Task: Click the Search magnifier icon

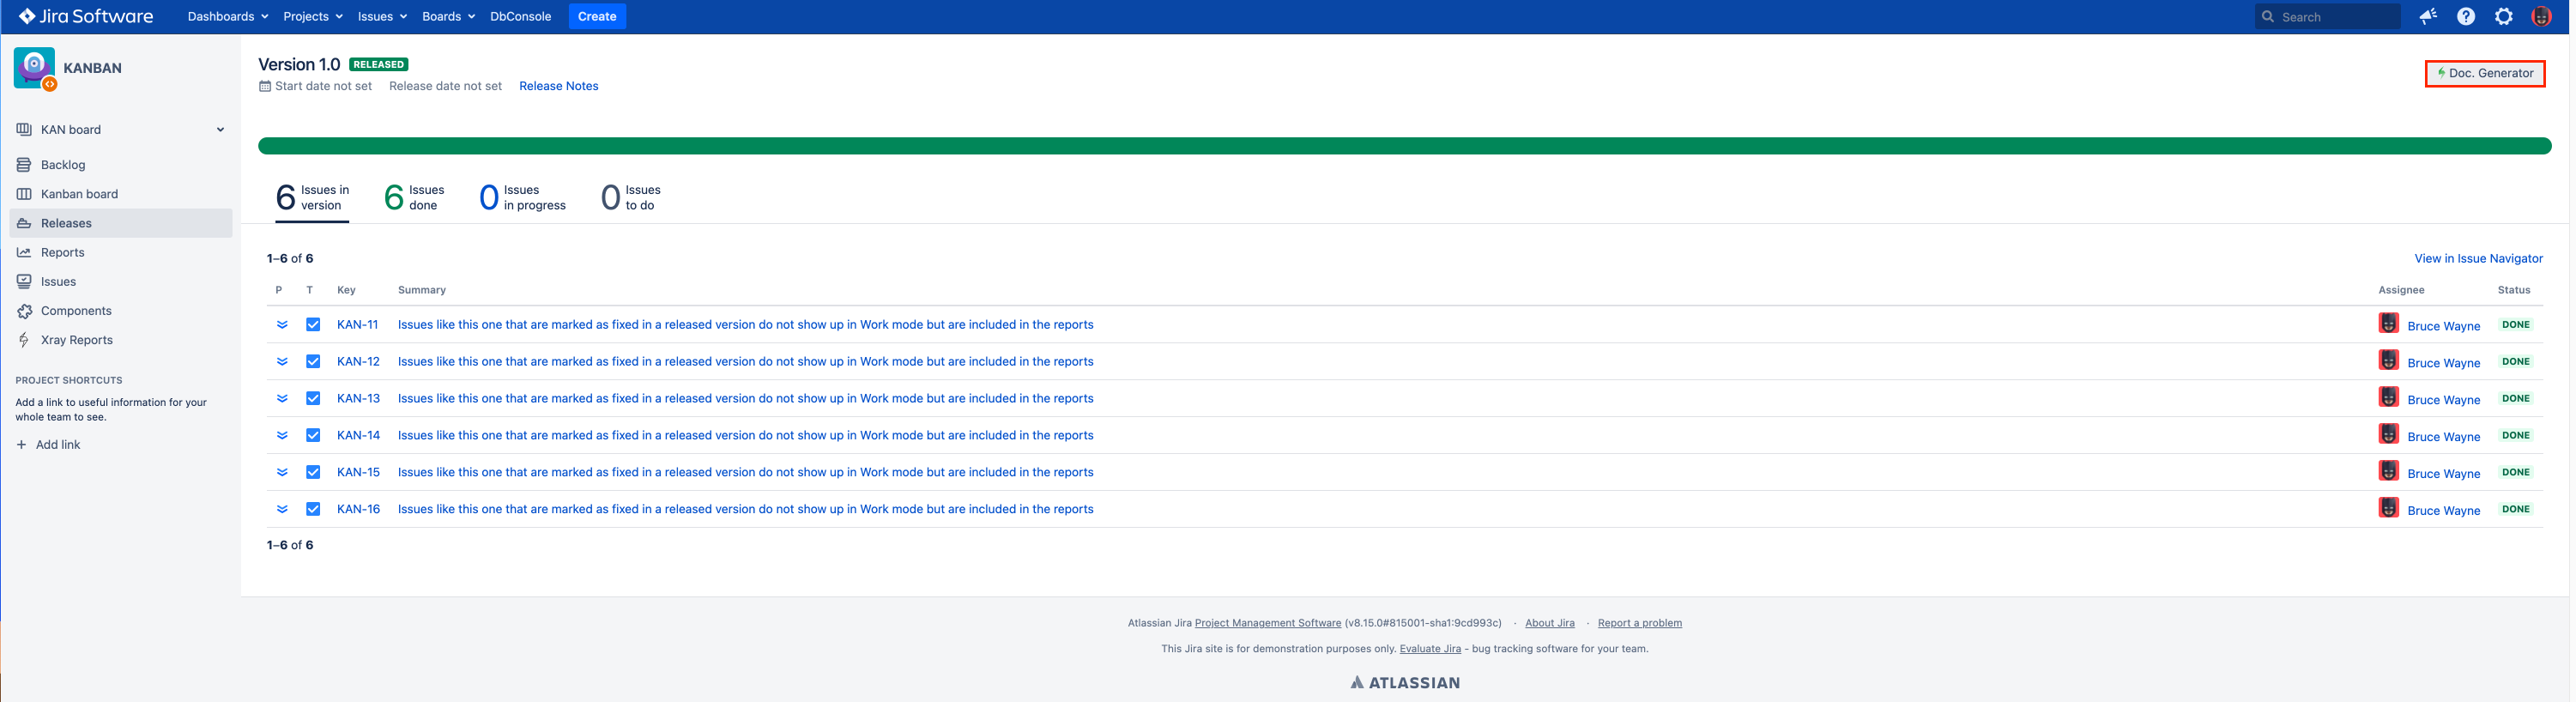Action: (2268, 17)
